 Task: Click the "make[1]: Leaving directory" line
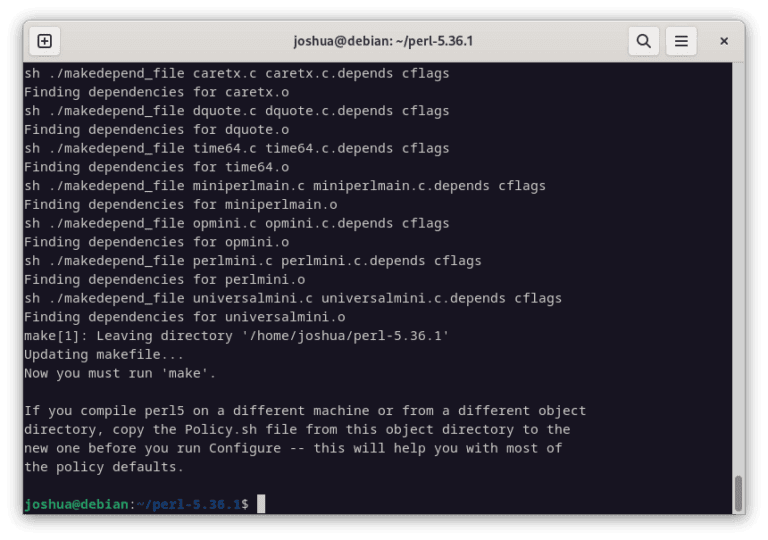(x=237, y=336)
